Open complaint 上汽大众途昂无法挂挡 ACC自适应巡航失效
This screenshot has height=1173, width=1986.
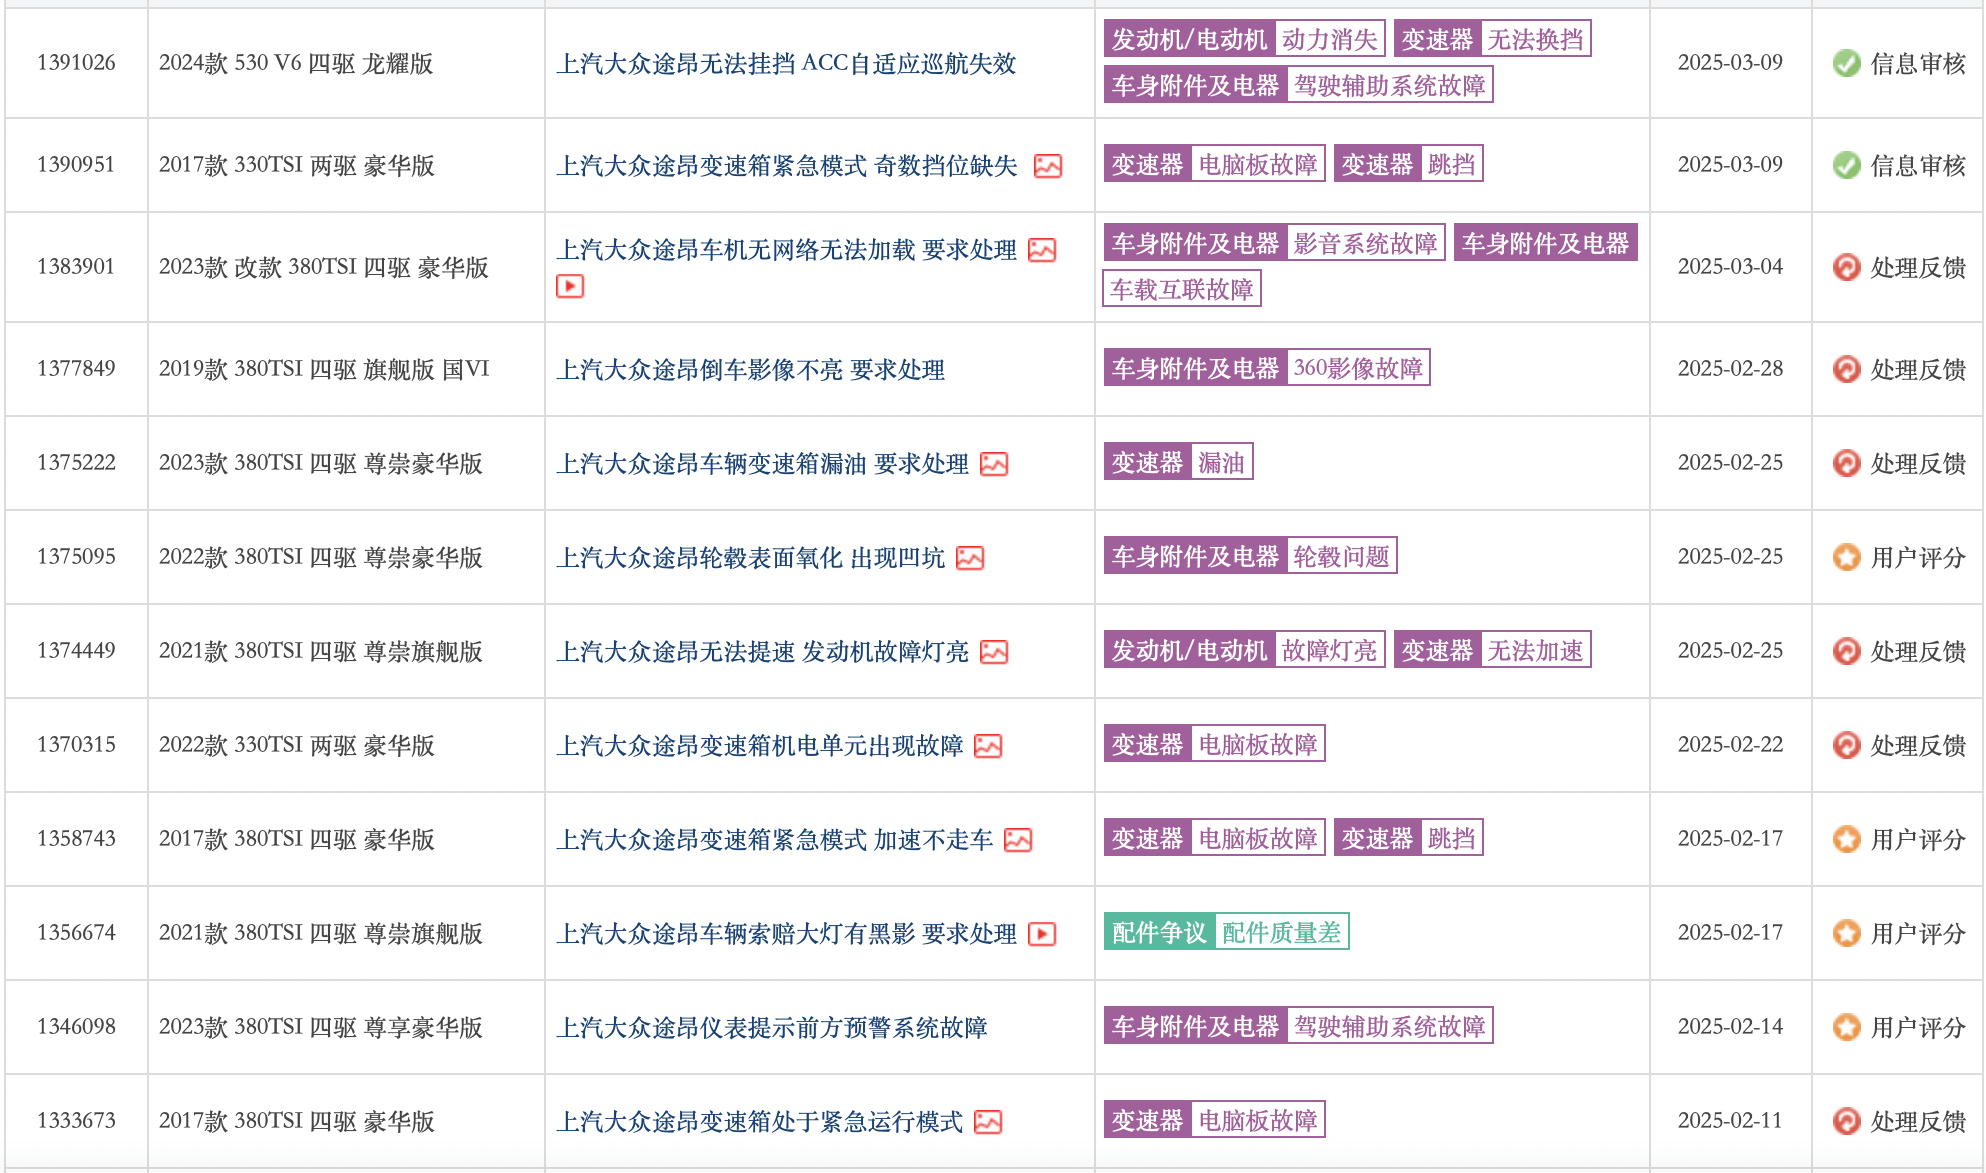(x=786, y=63)
